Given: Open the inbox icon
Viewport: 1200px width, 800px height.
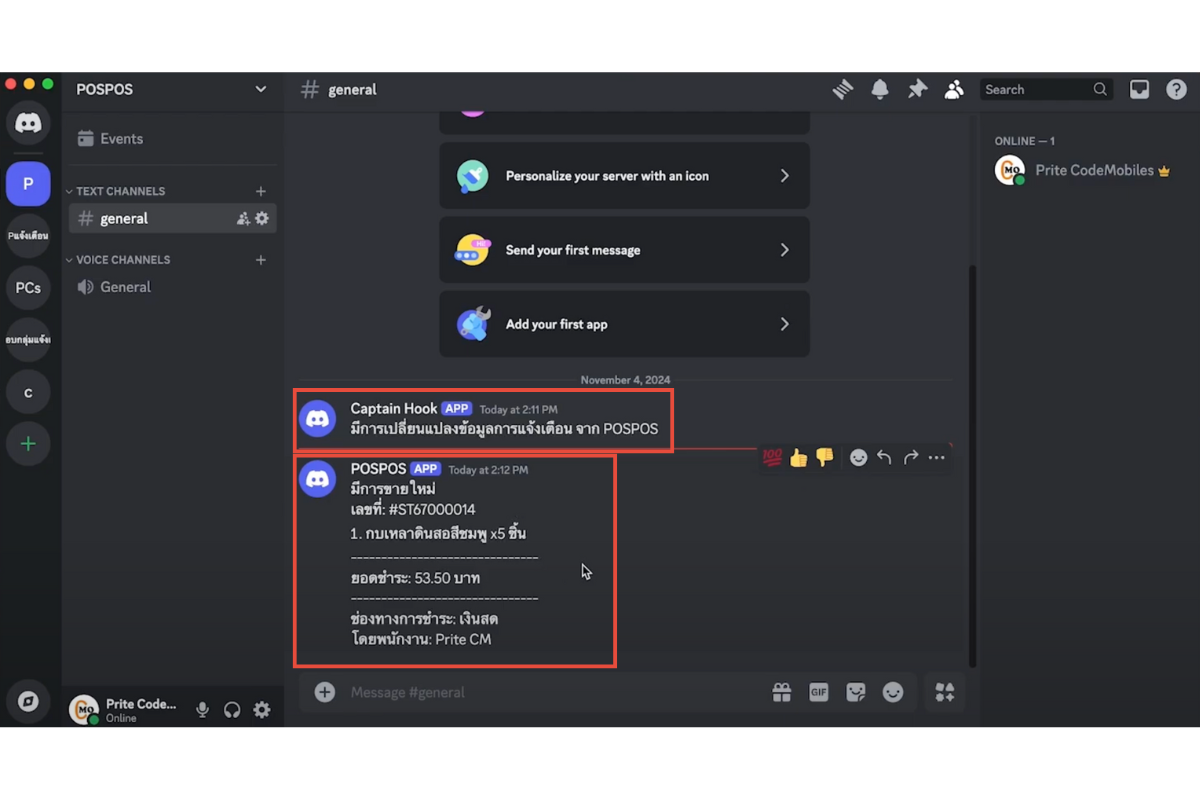Looking at the screenshot, I should 1139,90.
